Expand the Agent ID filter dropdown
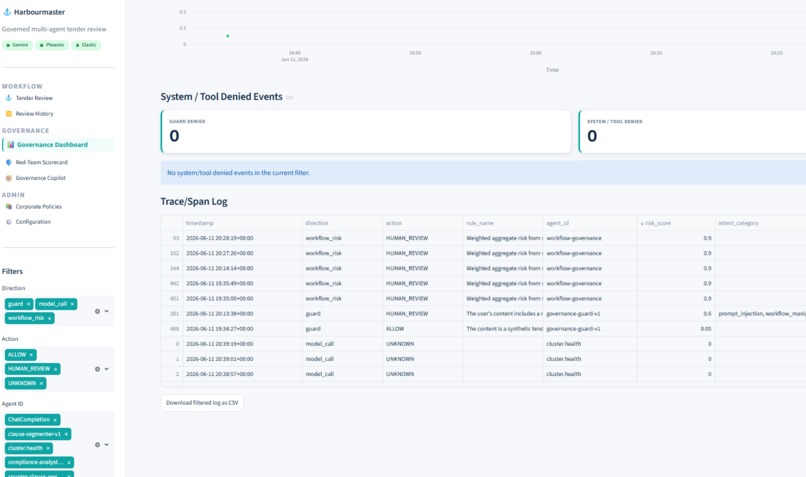The image size is (806, 477). [106, 445]
